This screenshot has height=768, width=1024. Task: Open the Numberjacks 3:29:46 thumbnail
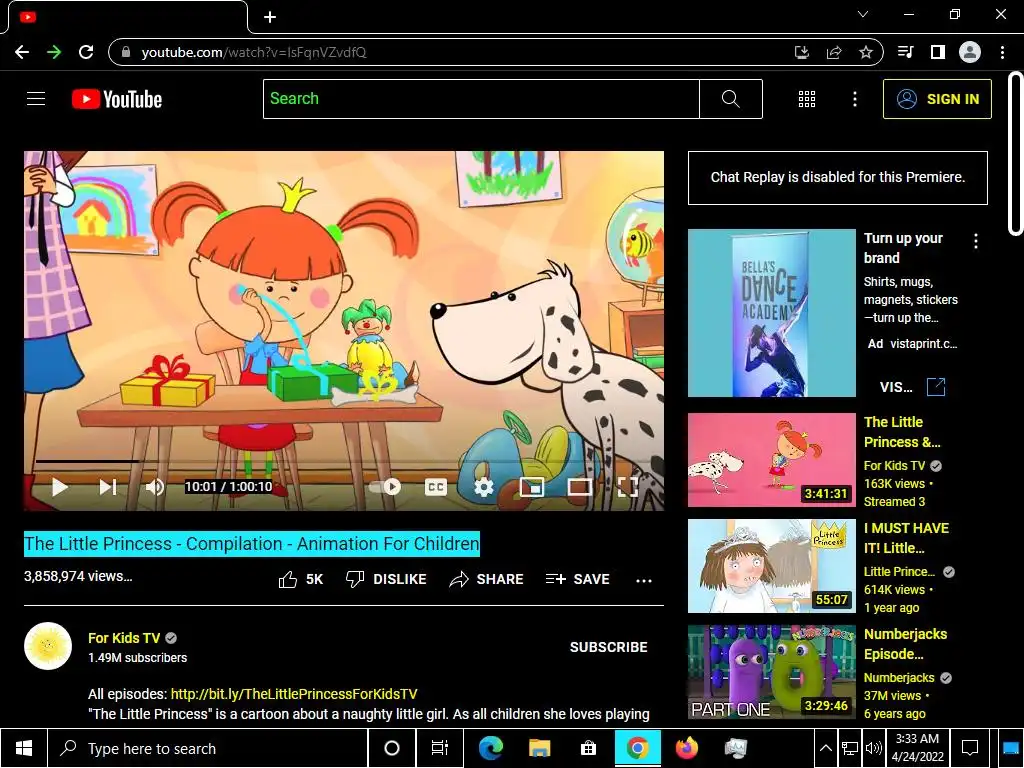[x=772, y=672]
